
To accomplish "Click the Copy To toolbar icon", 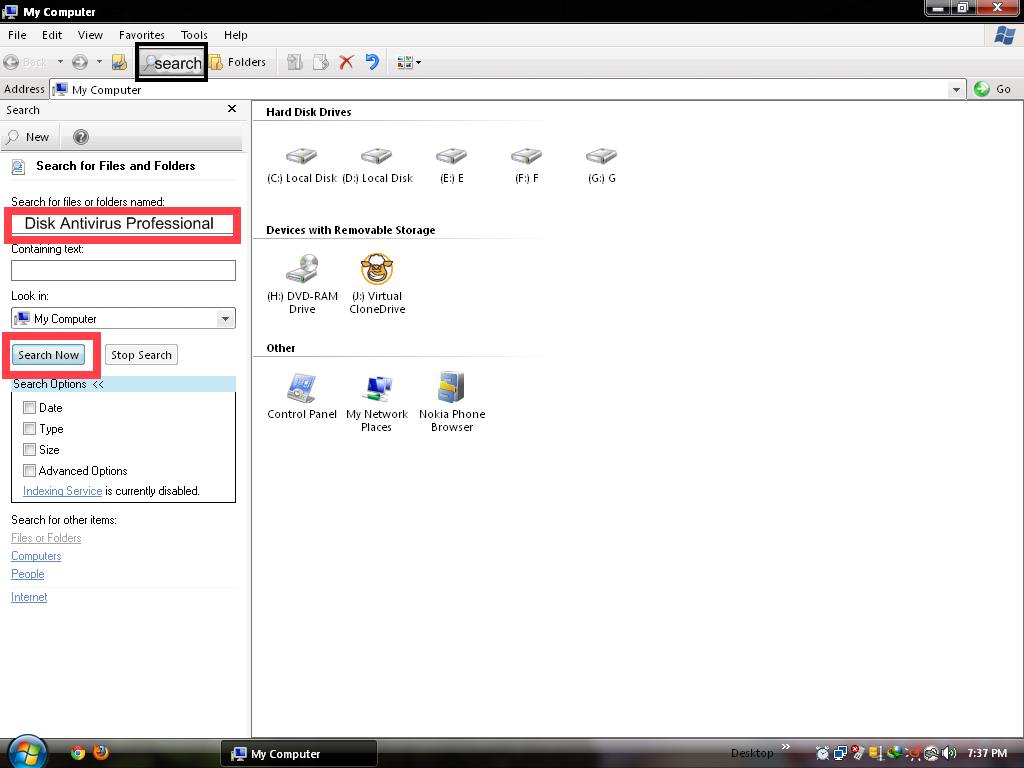I will click(x=321, y=63).
